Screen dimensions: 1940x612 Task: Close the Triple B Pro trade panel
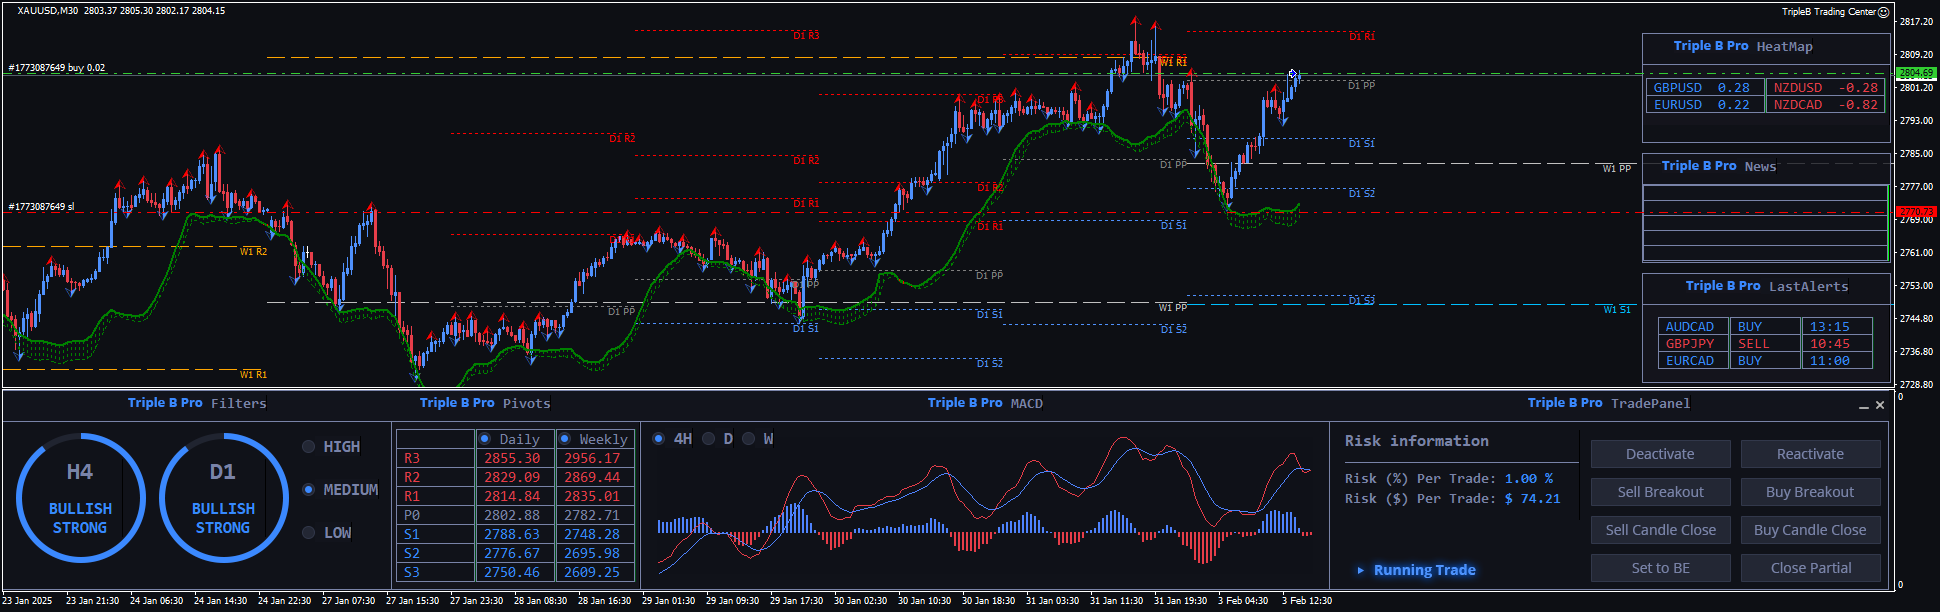coord(1880,405)
